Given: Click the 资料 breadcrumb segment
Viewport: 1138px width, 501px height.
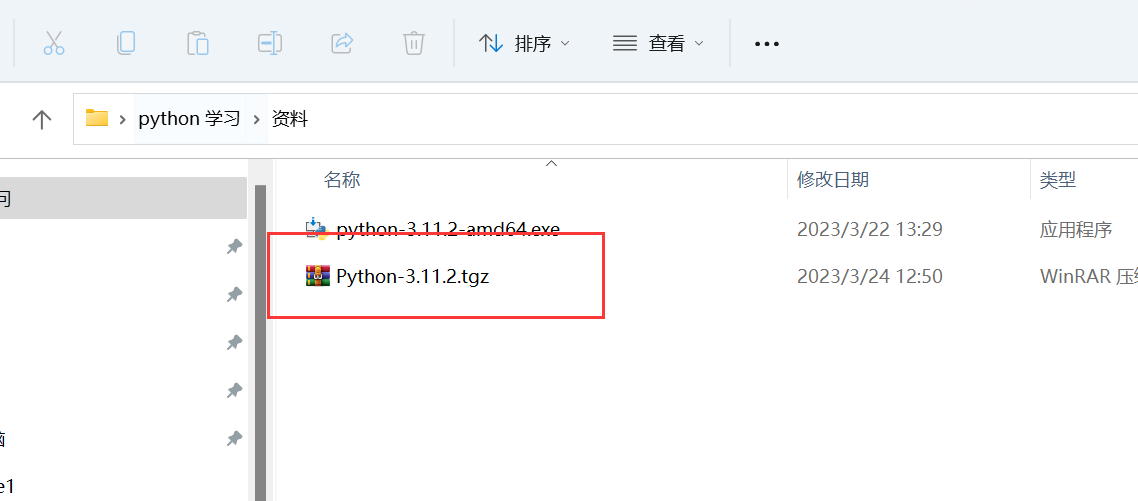Looking at the screenshot, I should [x=290, y=119].
